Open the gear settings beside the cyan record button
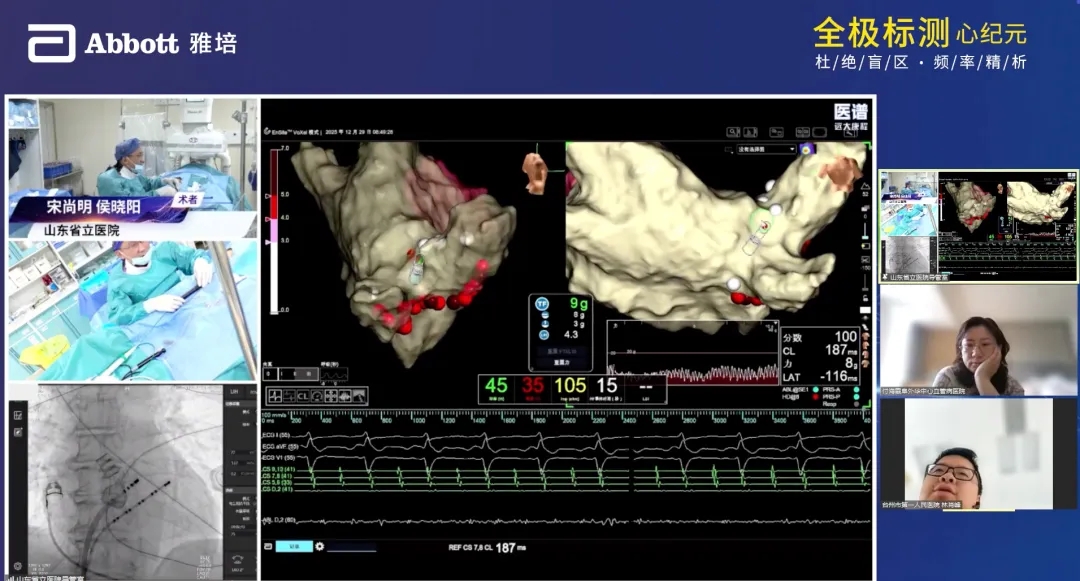This screenshot has height=581, width=1080. [x=319, y=546]
